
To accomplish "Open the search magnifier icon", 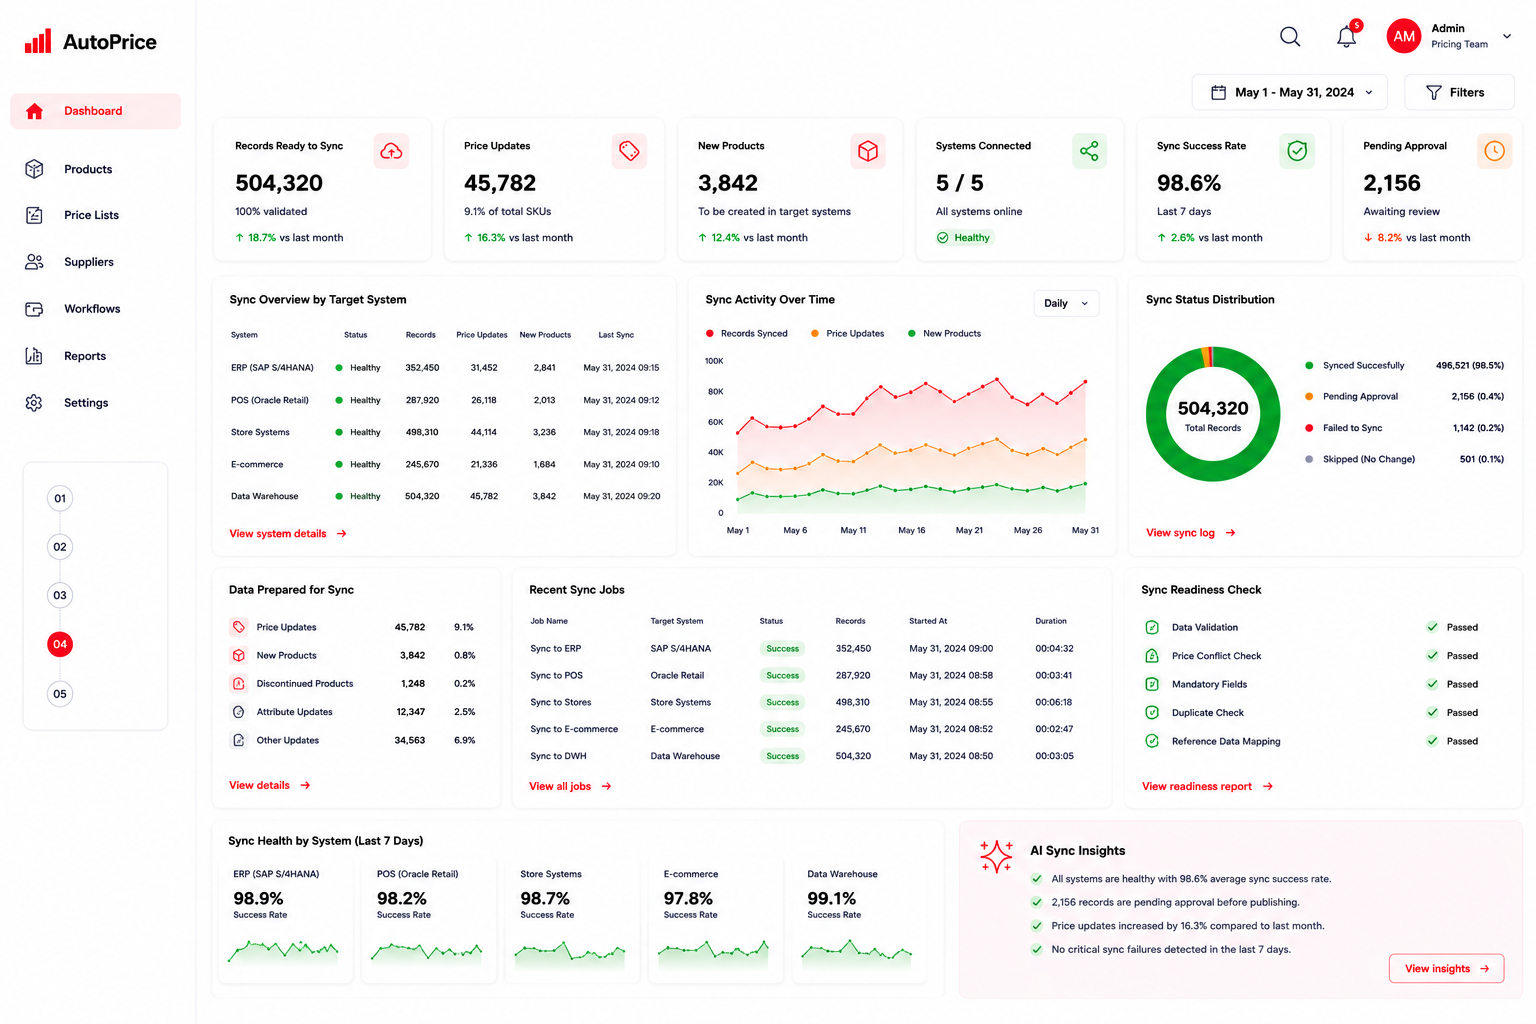I will (x=1290, y=37).
